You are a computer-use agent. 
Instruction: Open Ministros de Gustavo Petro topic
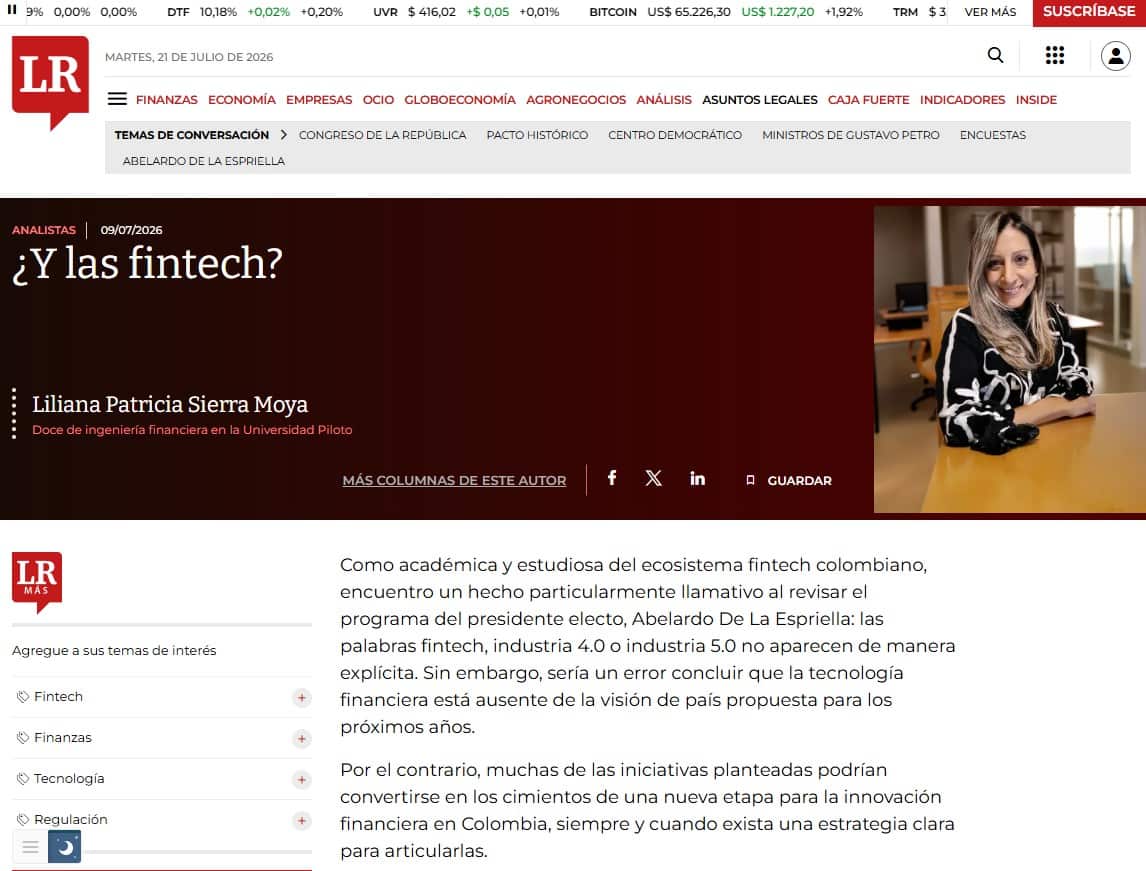tap(851, 135)
